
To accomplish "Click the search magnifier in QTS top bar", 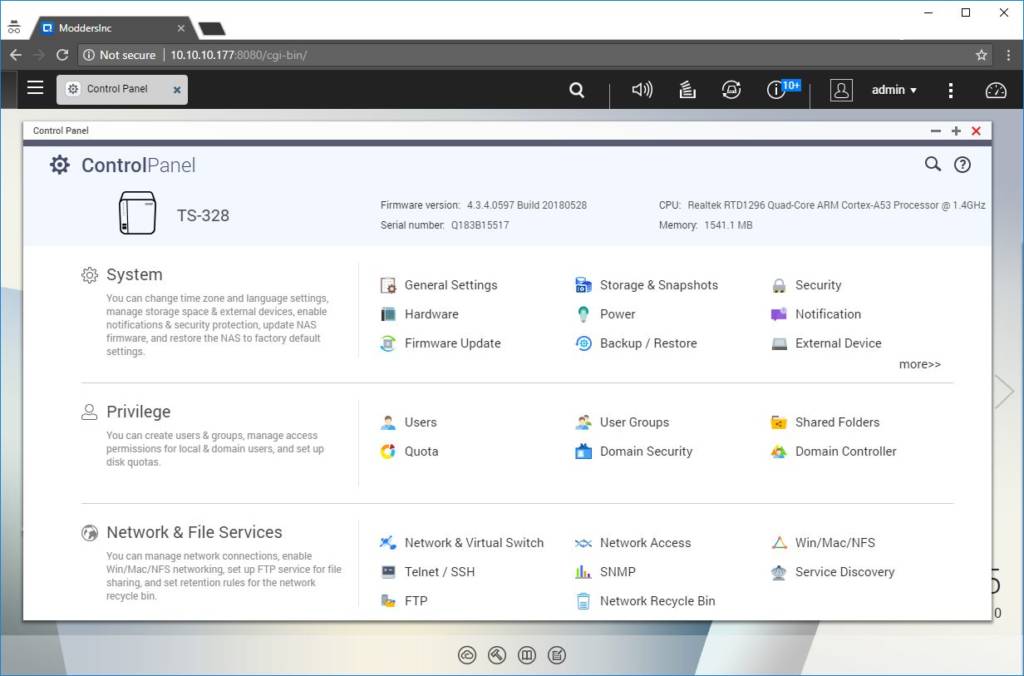I will click(x=577, y=89).
